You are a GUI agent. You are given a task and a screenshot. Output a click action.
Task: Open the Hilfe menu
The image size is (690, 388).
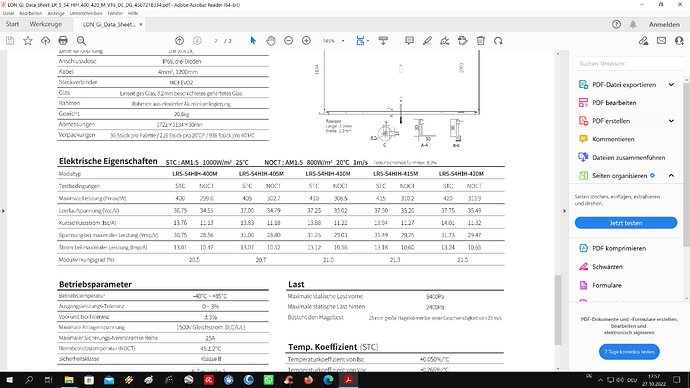point(133,13)
